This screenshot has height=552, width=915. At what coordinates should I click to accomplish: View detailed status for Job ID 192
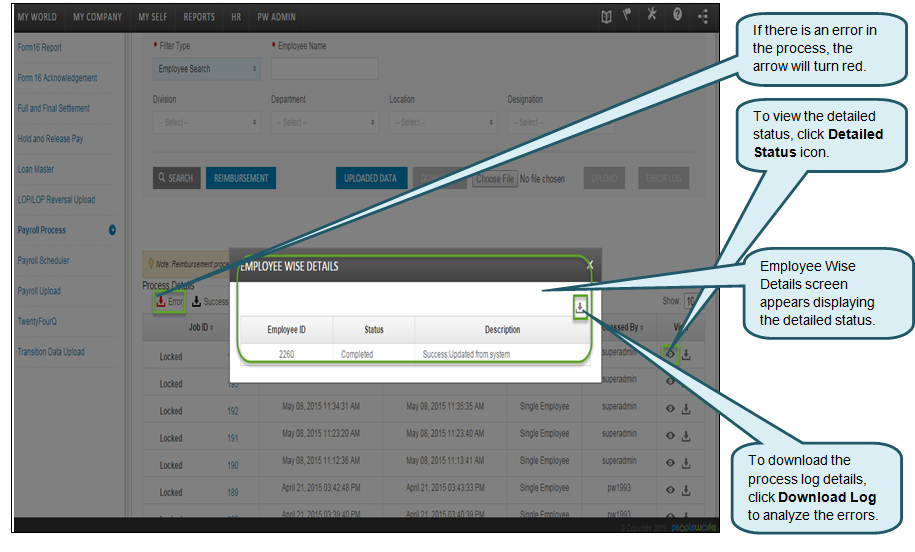pos(670,408)
